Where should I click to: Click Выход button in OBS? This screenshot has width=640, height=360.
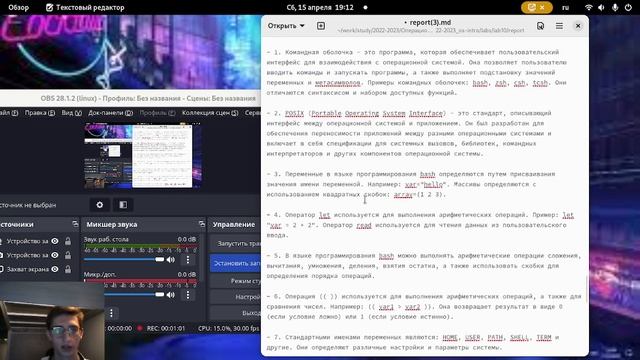pos(235,313)
